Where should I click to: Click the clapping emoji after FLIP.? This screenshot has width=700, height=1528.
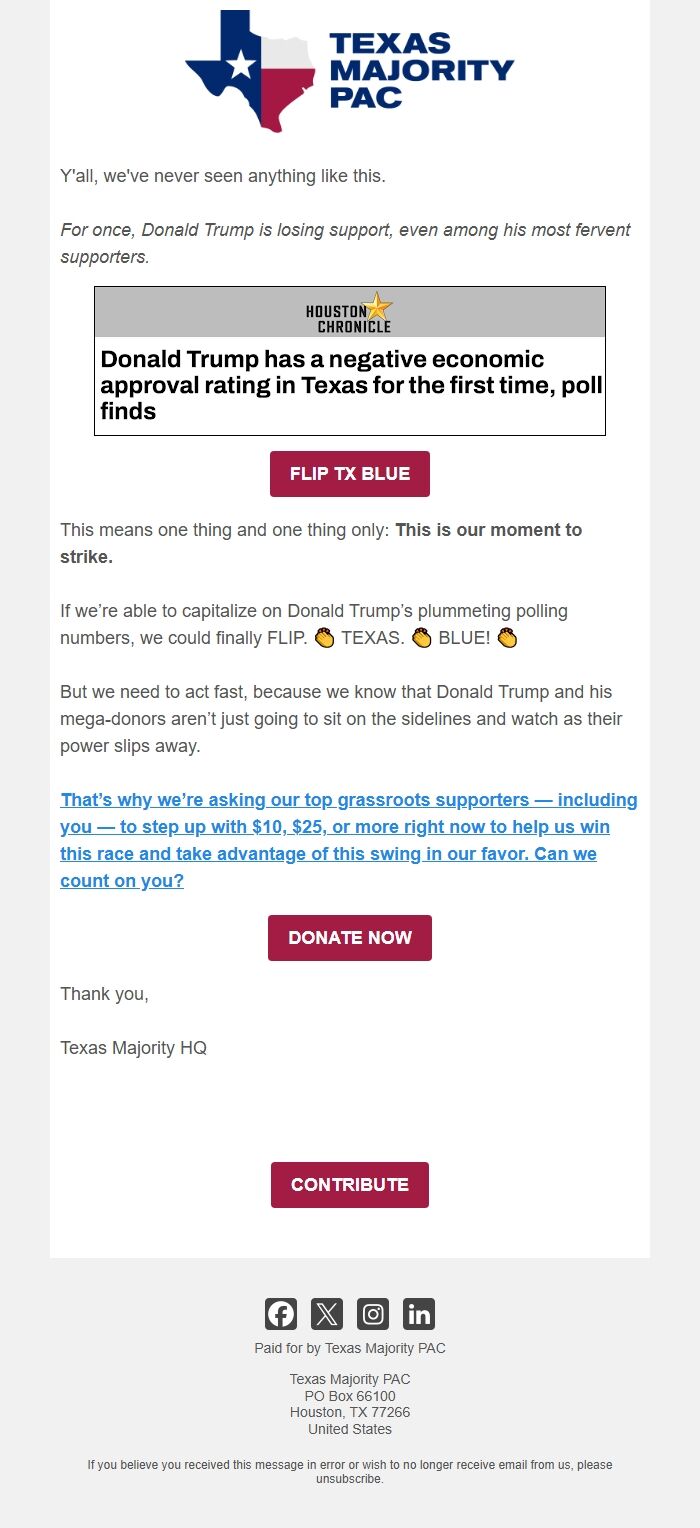pyautogui.click(x=324, y=638)
